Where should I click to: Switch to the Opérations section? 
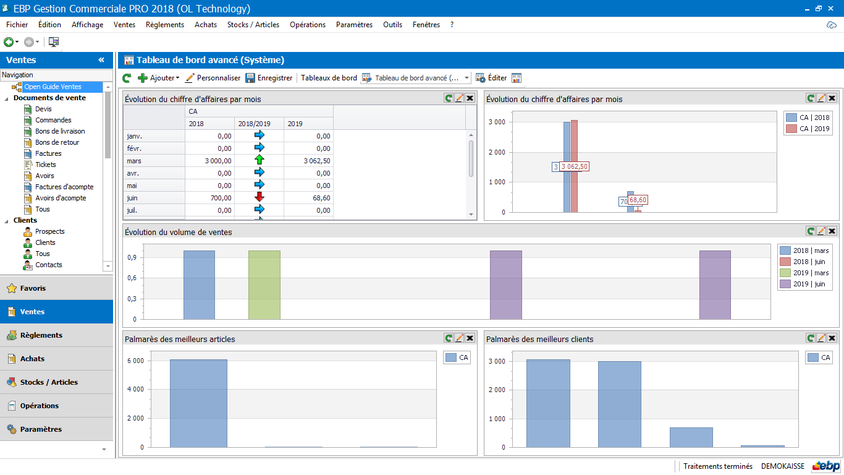coord(57,406)
